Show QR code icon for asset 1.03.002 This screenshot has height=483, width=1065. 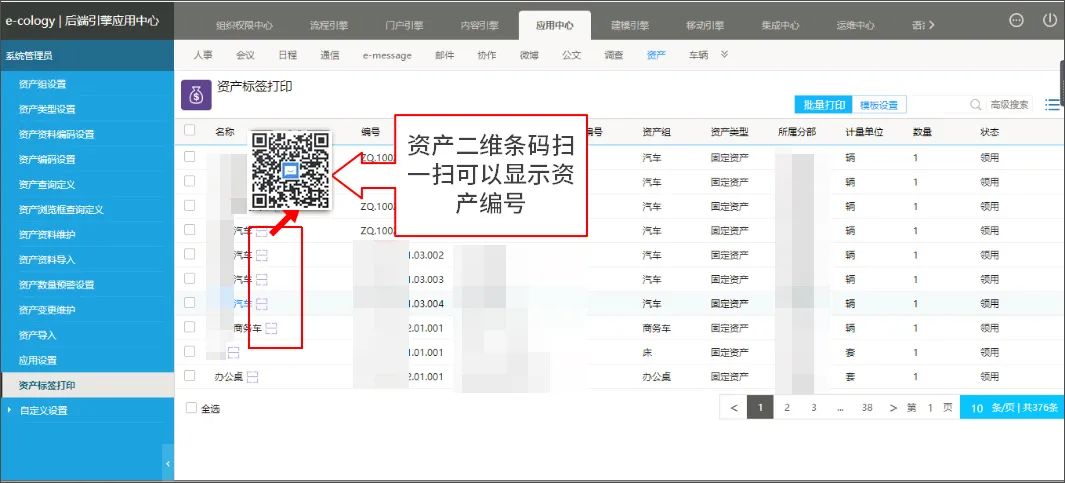click(x=263, y=255)
